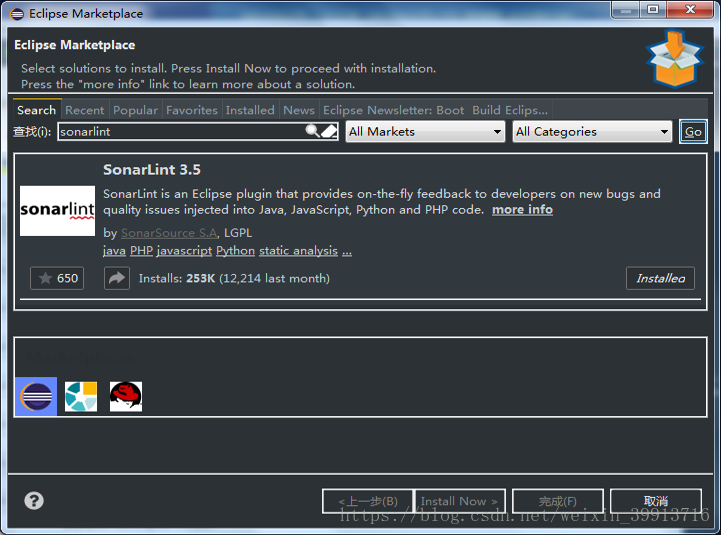Click the java tag link
Screen dimensions: 721x535
(x=114, y=251)
